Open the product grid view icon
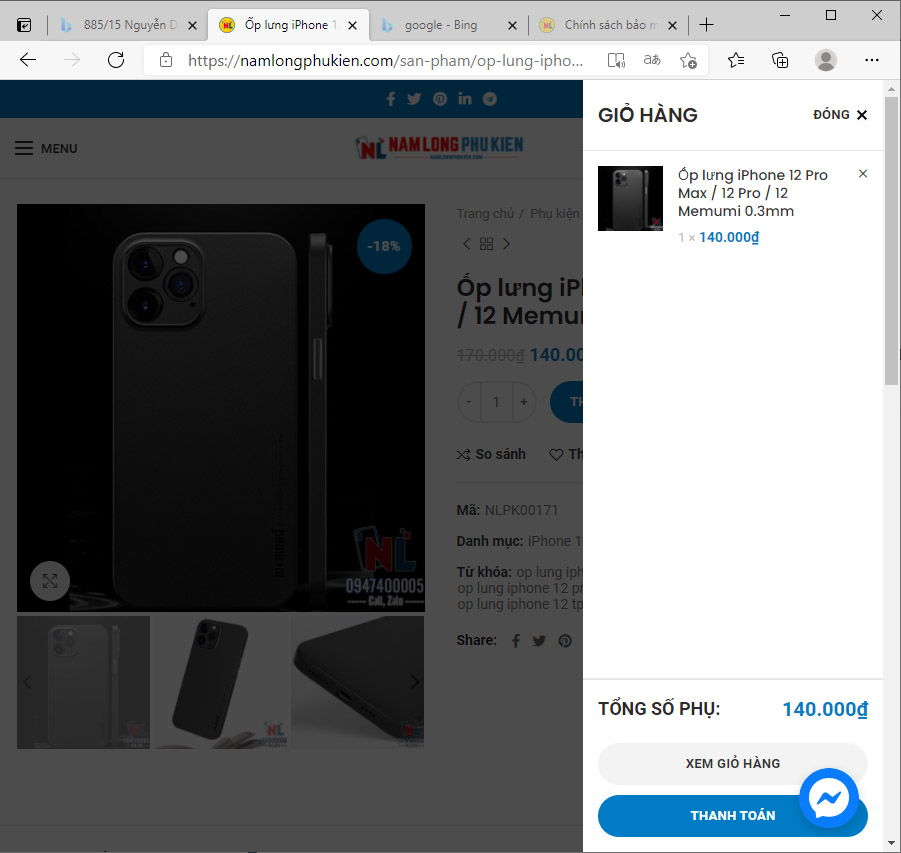Image resolution: width=901 pixels, height=853 pixels. [486, 244]
